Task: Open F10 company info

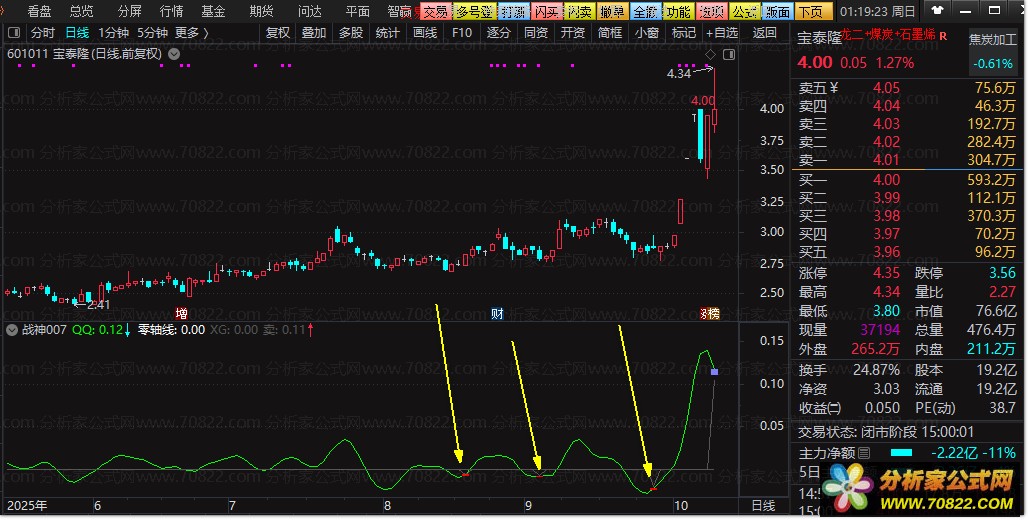Action: [x=462, y=32]
